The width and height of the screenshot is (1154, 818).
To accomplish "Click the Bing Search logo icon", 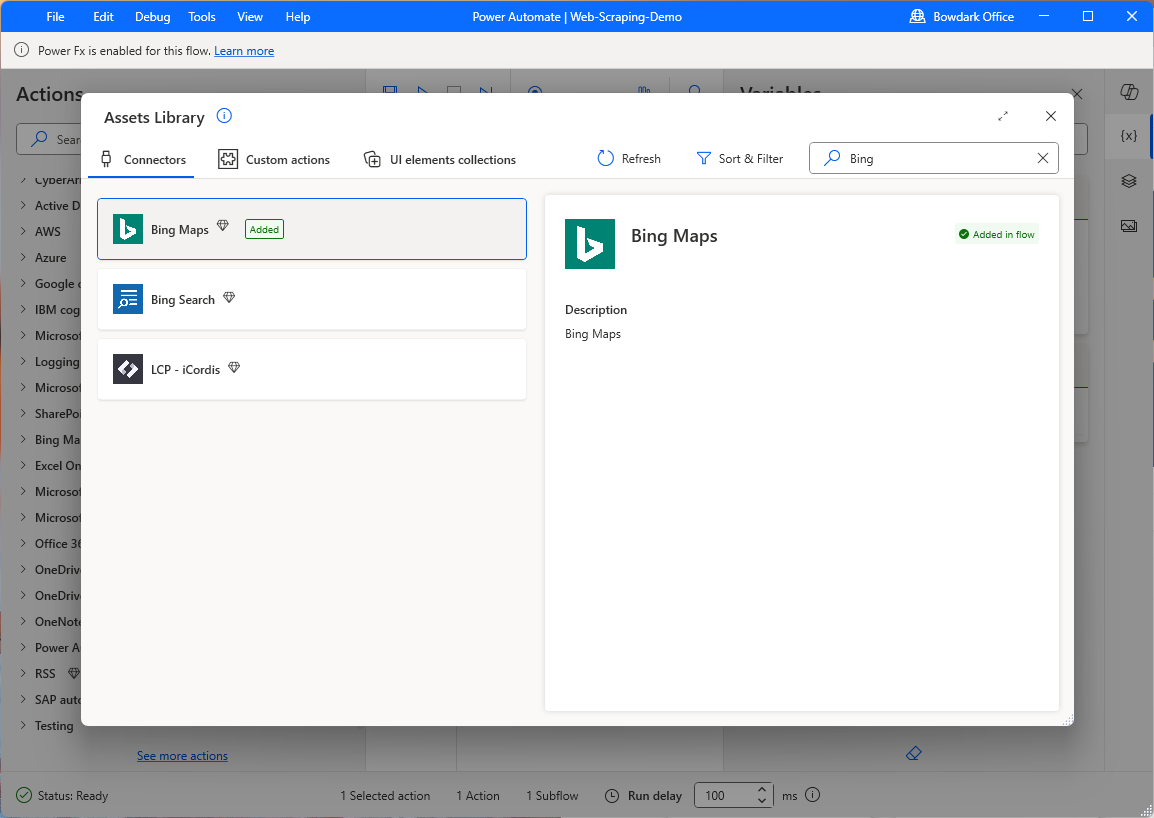I will [x=128, y=299].
